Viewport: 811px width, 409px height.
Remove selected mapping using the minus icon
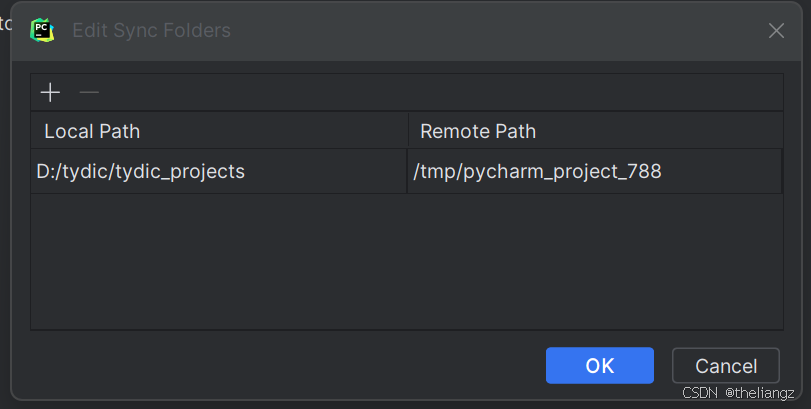click(89, 93)
